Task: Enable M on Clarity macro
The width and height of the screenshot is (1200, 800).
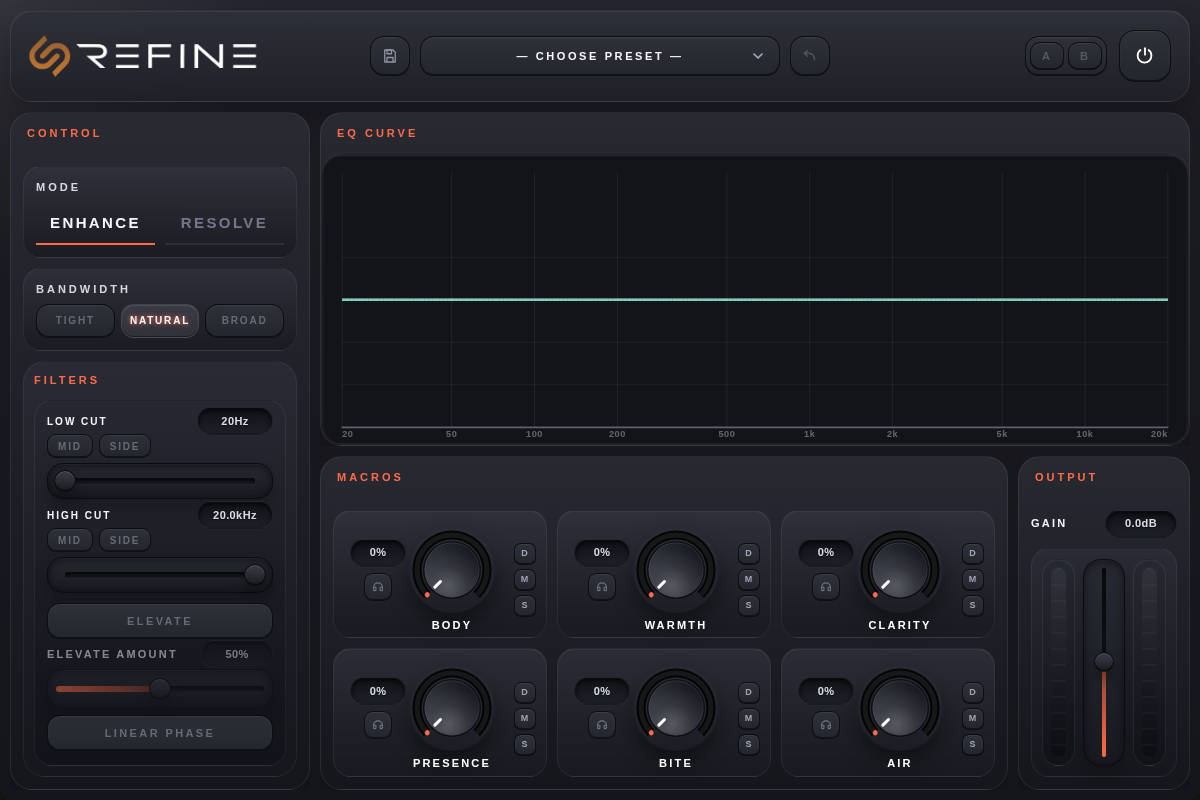Action: tap(973, 579)
